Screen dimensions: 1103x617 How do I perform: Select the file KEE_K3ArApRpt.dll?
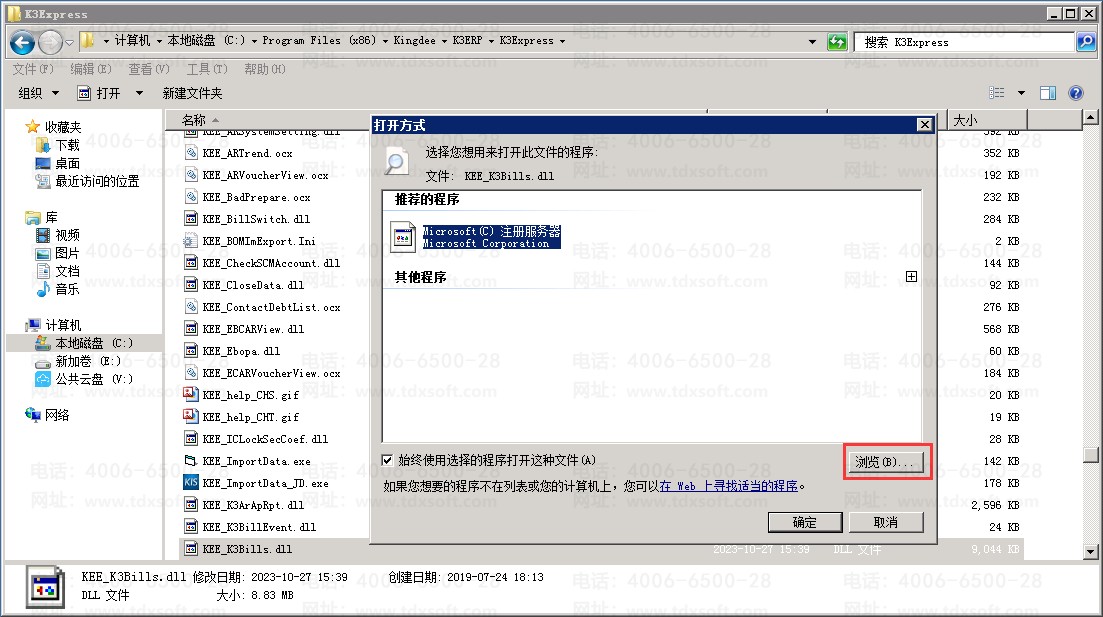tap(253, 505)
